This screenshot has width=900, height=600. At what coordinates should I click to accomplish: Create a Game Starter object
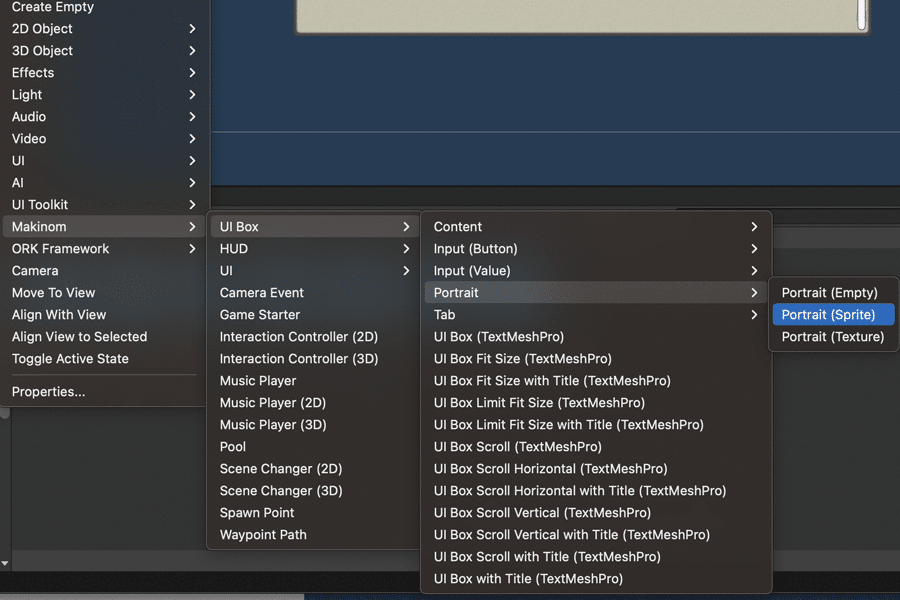[314, 315]
